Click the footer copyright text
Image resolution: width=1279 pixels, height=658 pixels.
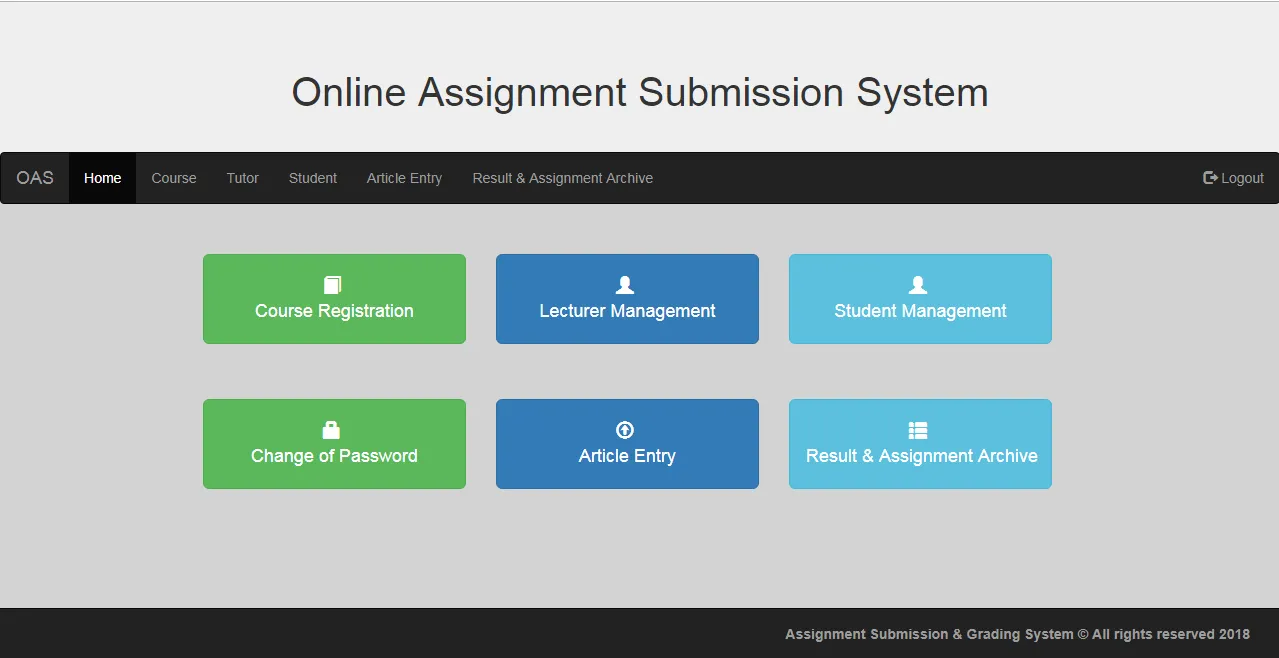pos(1017,634)
